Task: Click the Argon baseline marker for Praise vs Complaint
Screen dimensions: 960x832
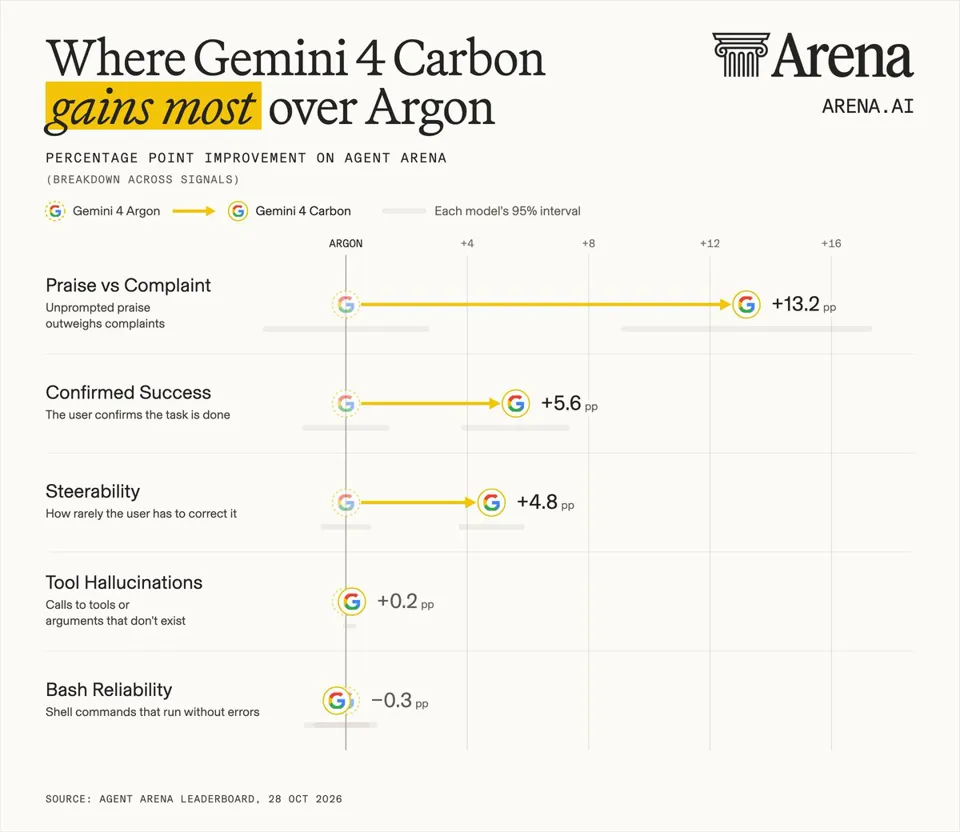Action: [346, 304]
